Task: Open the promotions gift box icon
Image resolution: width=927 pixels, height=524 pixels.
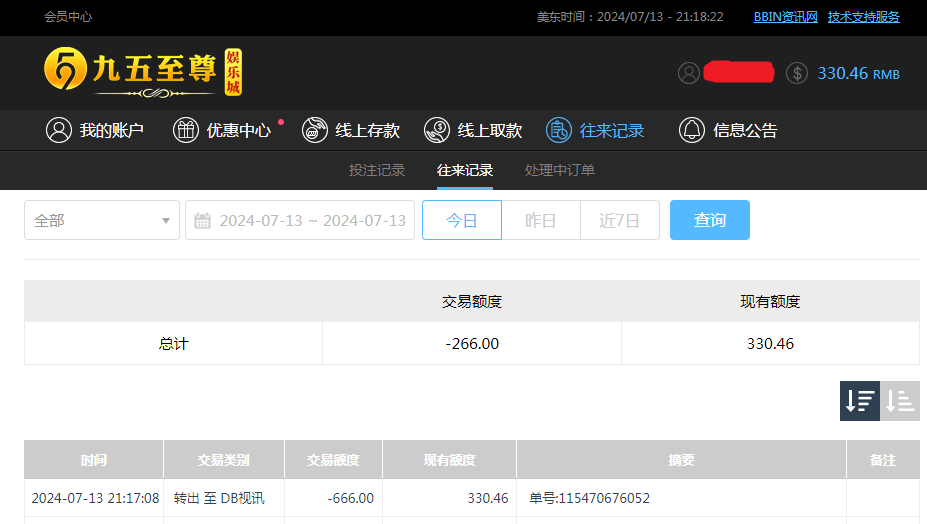Action: pyautogui.click(x=186, y=130)
